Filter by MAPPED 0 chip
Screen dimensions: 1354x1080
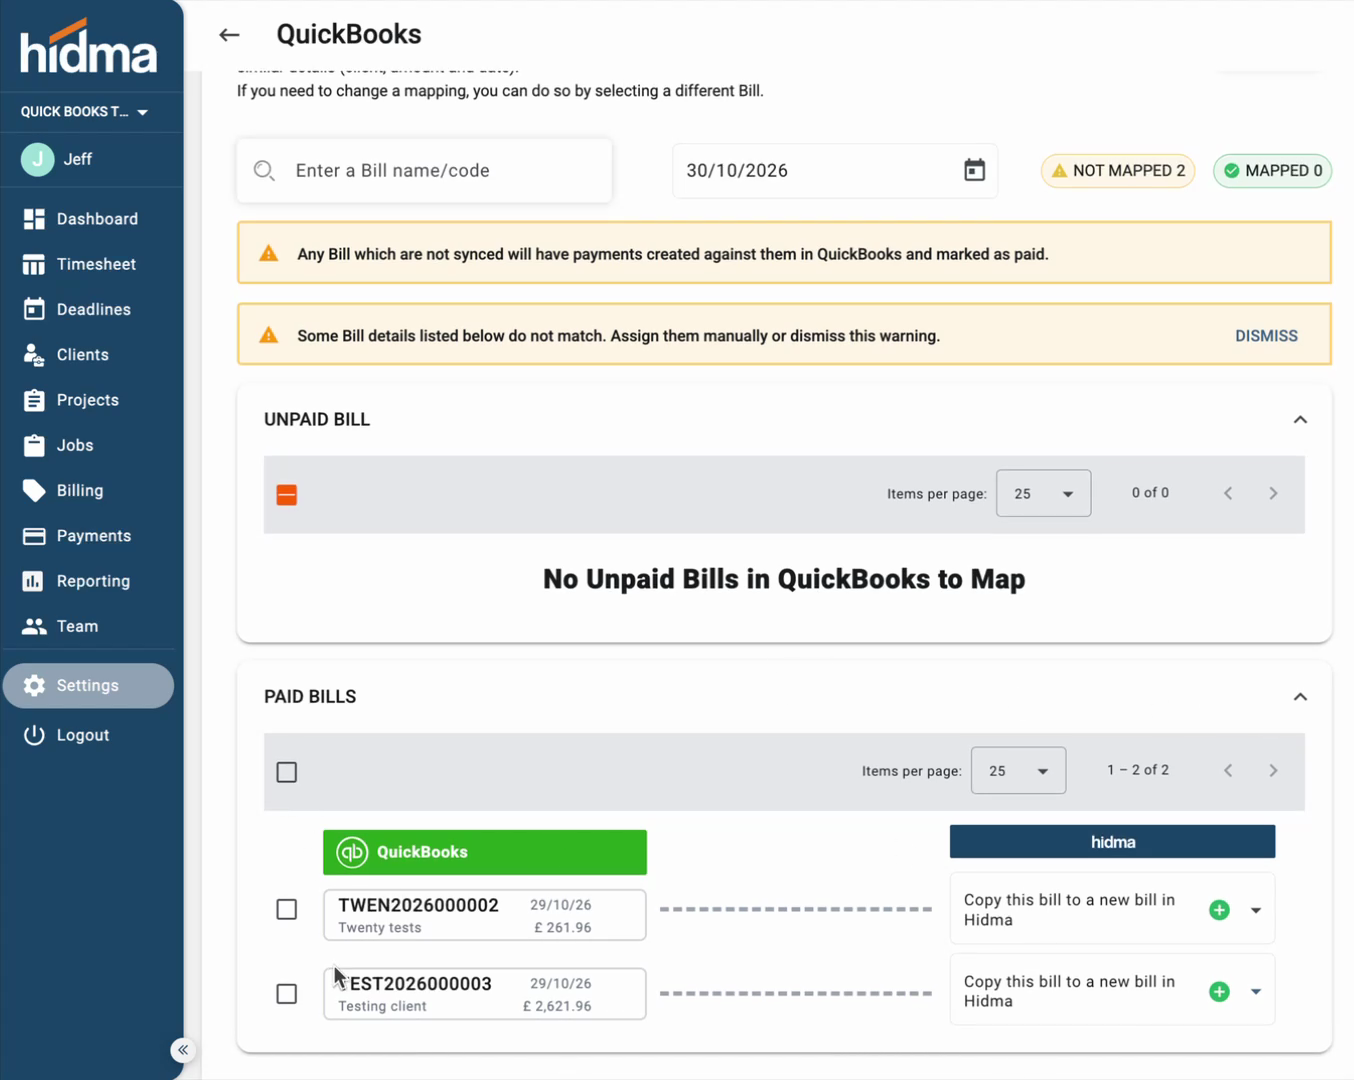click(1273, 171)
